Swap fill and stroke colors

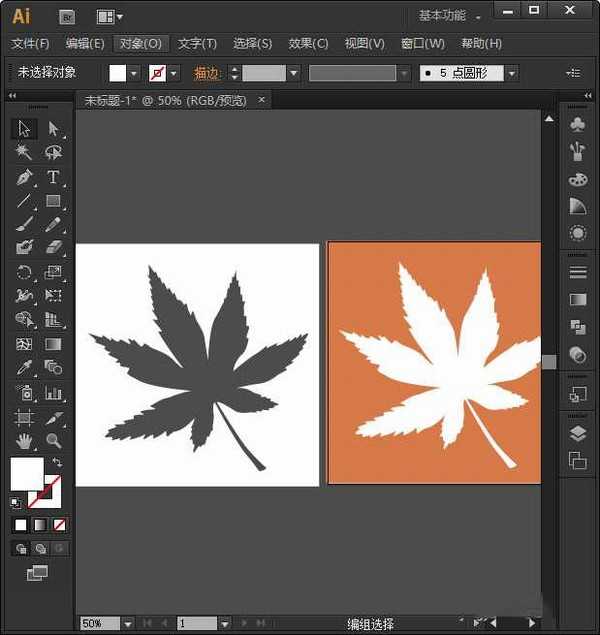pyautogui.click(x=57, y=462)
